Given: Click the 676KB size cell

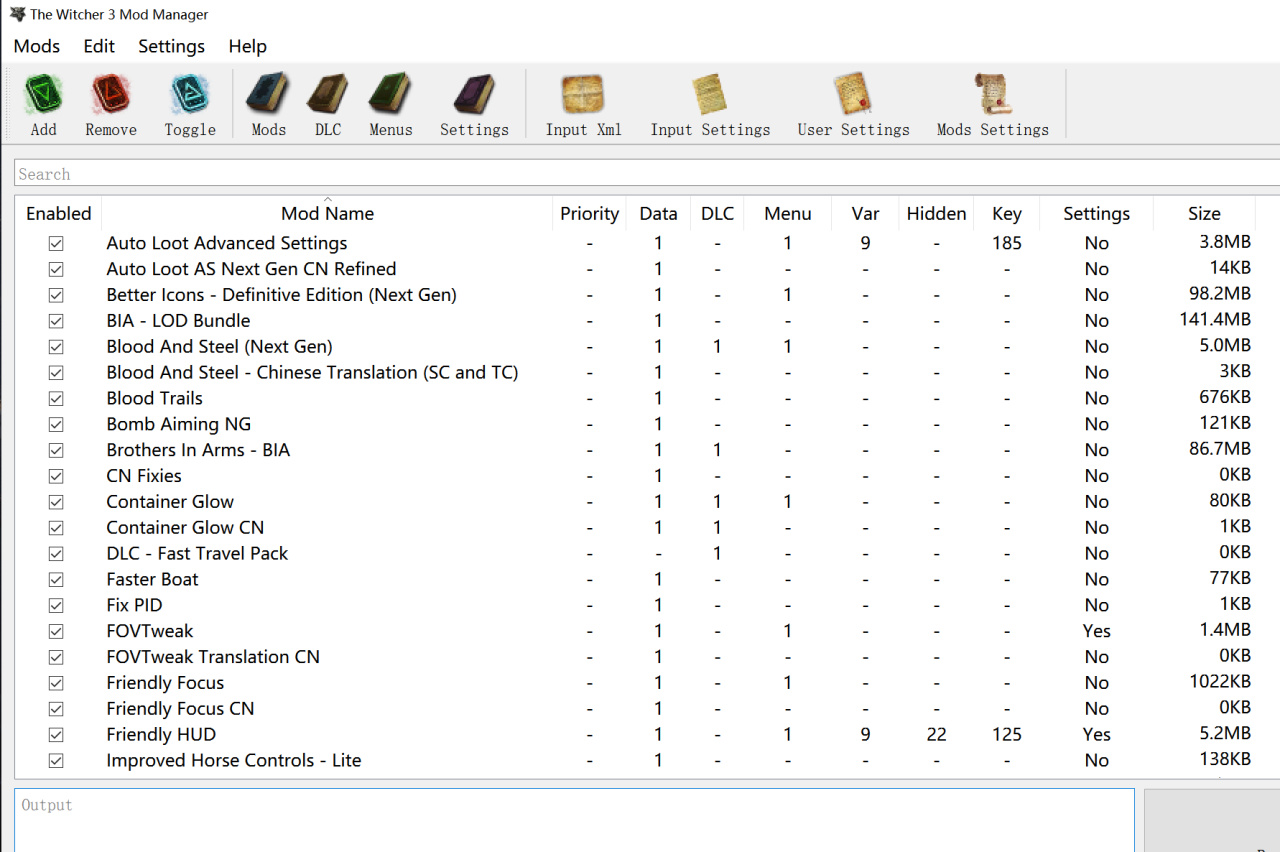Looking at the screenshot, I should (x=1225, y=397).
